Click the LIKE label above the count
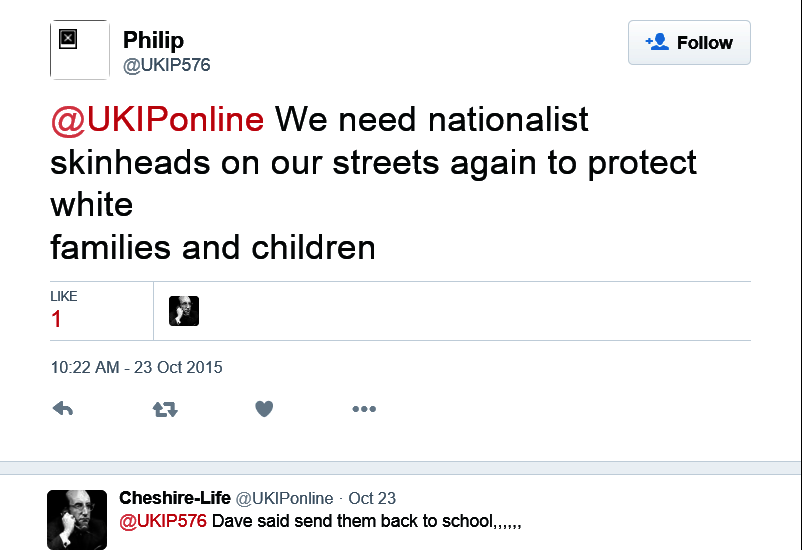802x550 pixels. [x=64, y=296]
